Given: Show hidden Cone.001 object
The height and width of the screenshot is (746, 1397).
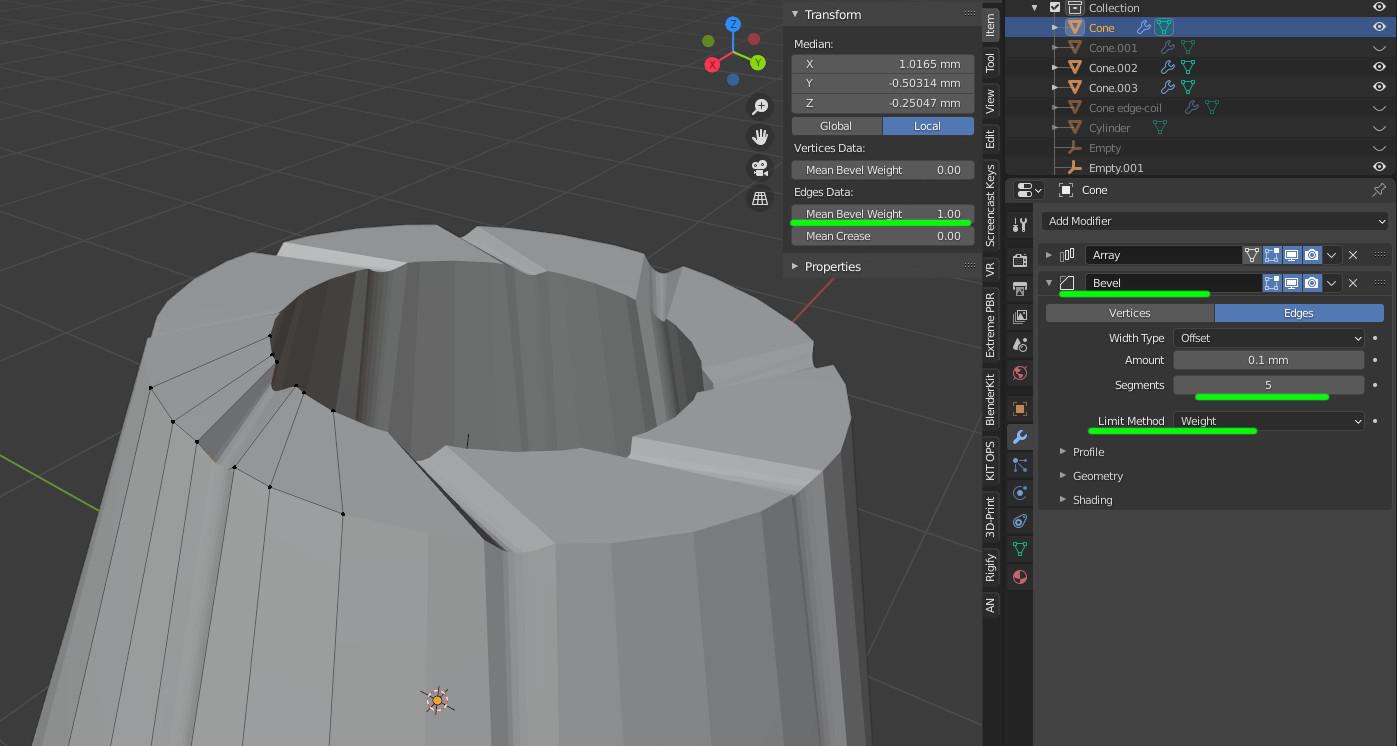Looking at the screenshot, I should click(x=1379, y=48).
